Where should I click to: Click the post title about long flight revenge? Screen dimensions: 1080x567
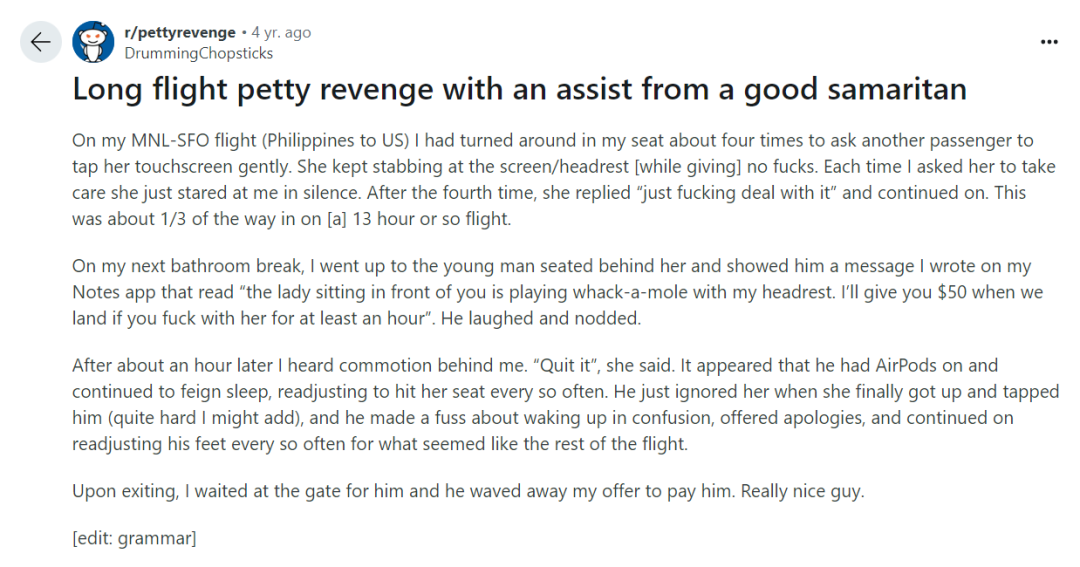pyautogui.click(x=519, y=89)
